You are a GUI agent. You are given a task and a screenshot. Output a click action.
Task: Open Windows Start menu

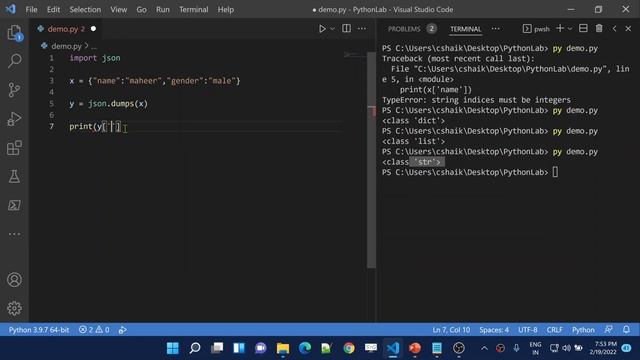click(173, 348)
